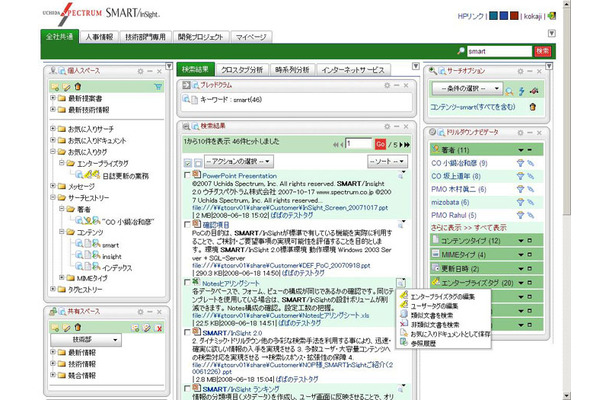Screen dimensions: 610x400
Task: Check the box for SMART/InSight 2.0 result
Action: pos(187,332)
